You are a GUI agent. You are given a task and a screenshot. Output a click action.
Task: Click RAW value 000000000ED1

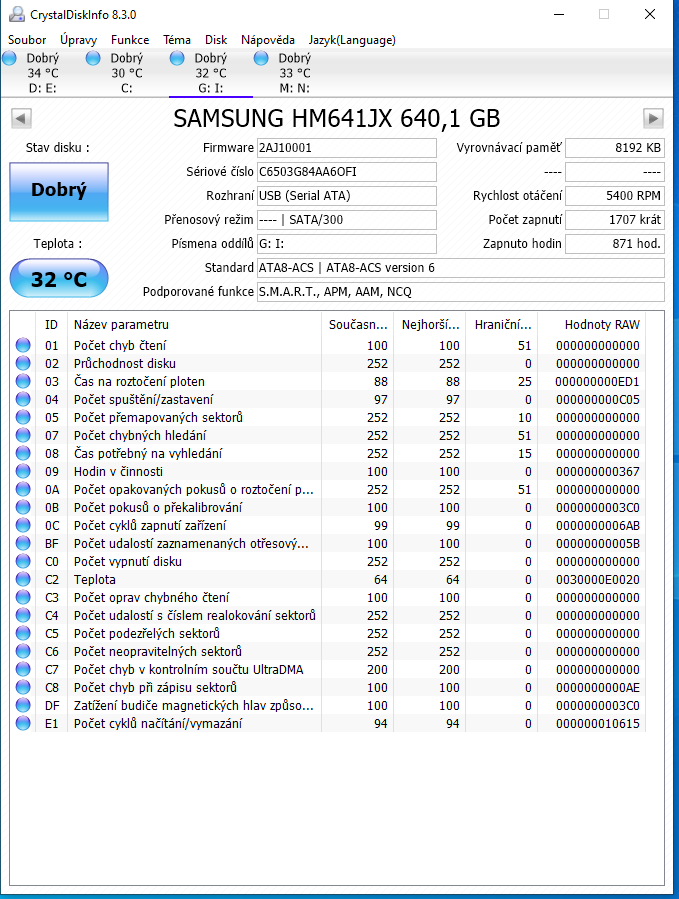coord(598,382)
